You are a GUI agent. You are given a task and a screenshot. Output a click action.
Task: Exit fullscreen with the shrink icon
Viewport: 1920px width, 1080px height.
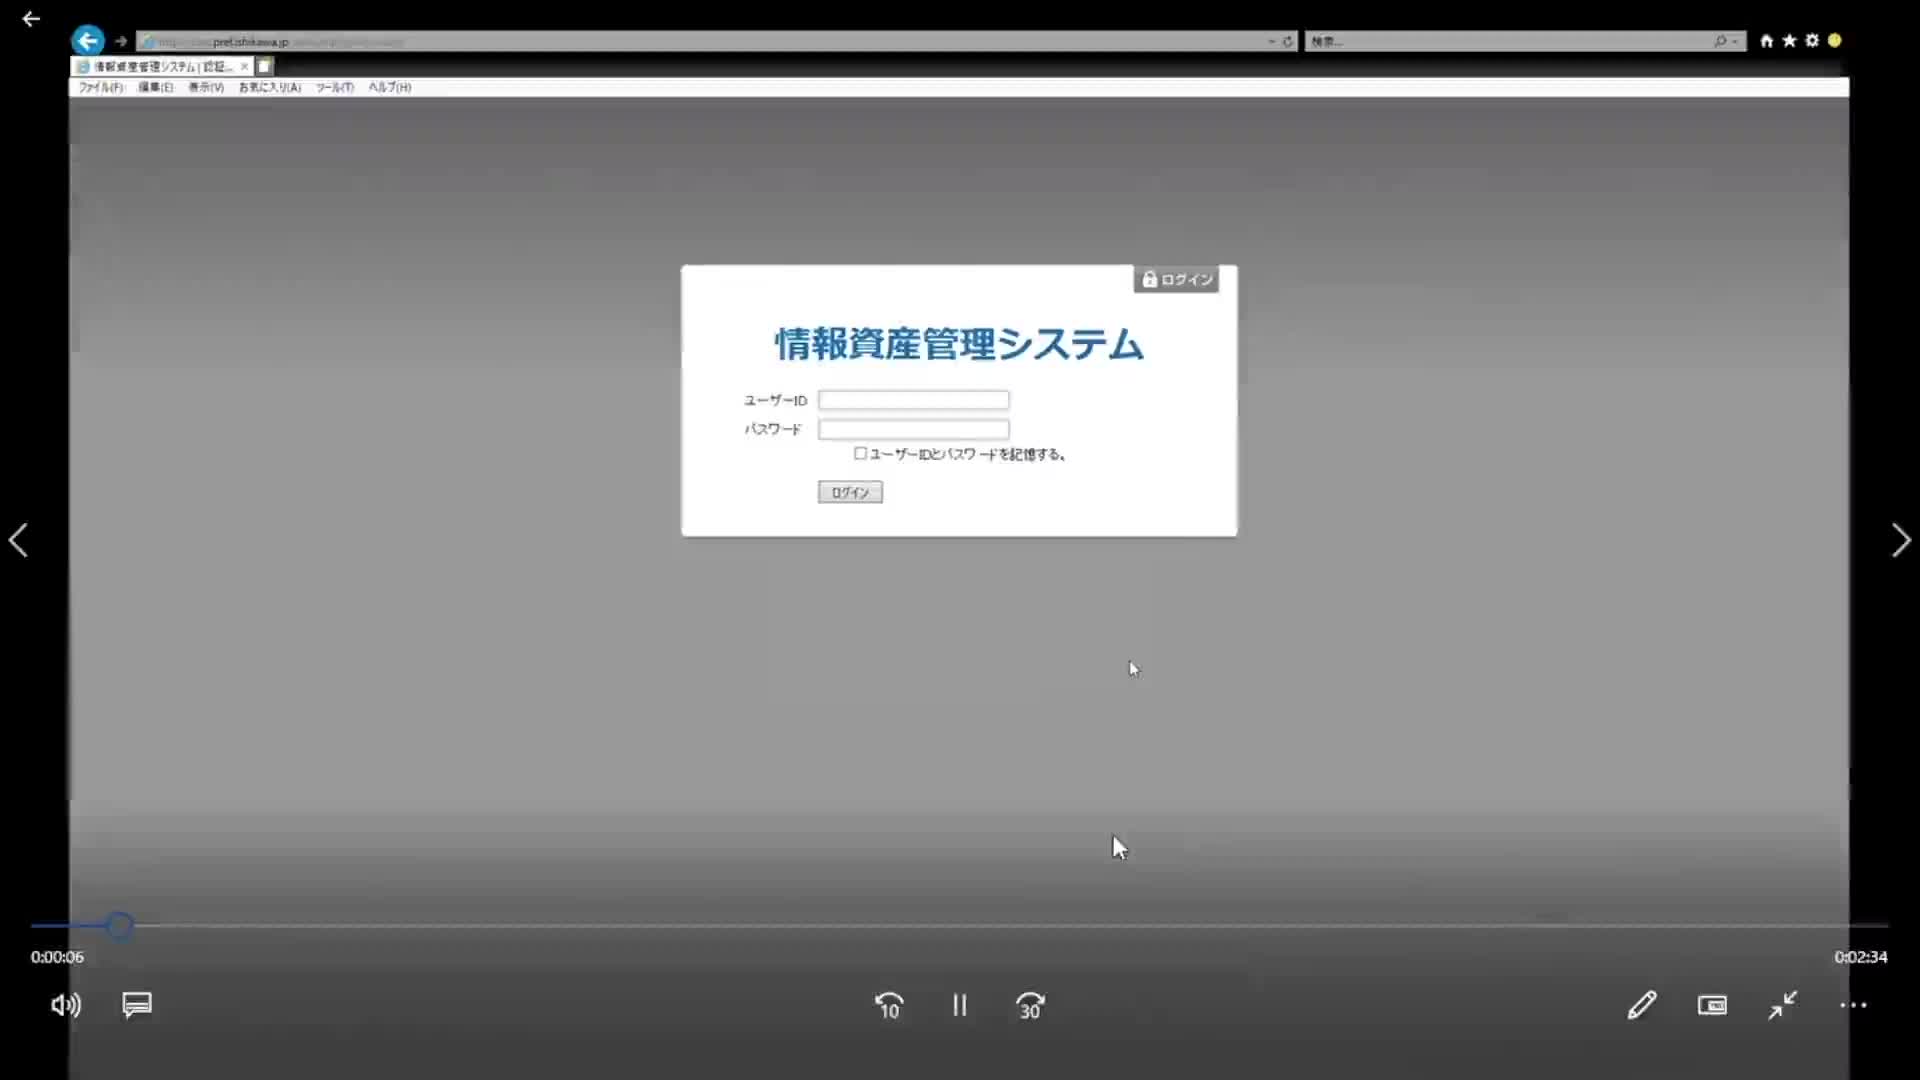[x=1783, y=1005]
